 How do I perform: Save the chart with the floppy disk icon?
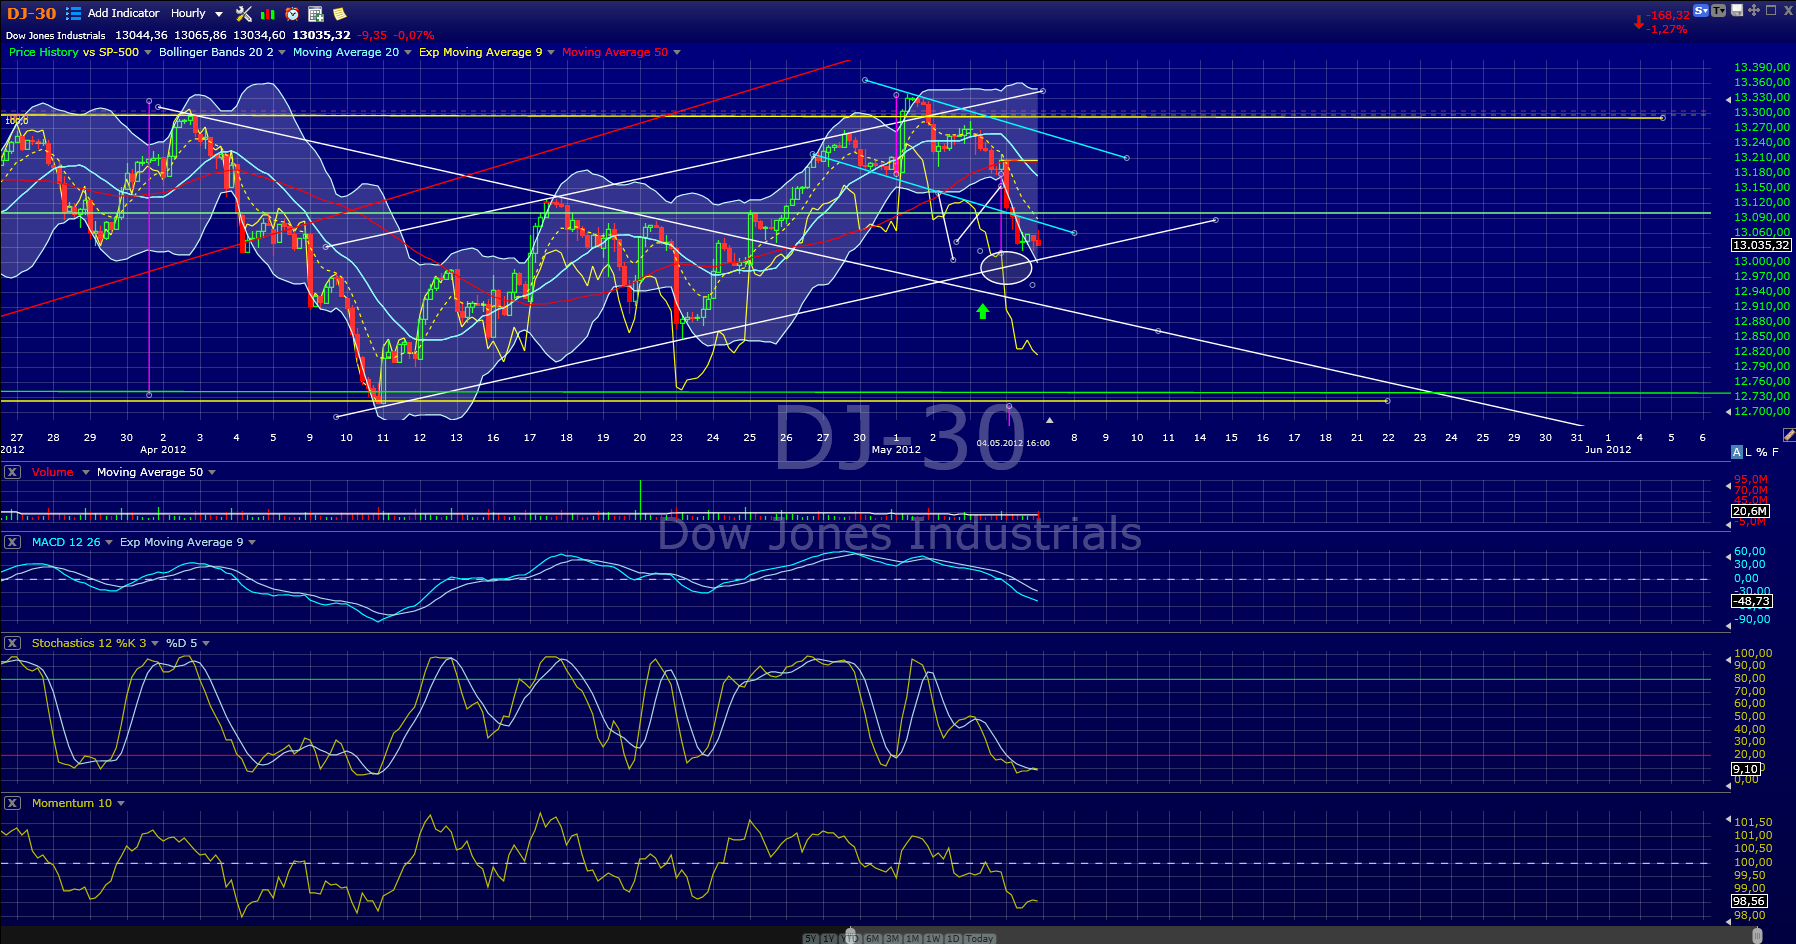(x=1737, y=10)
